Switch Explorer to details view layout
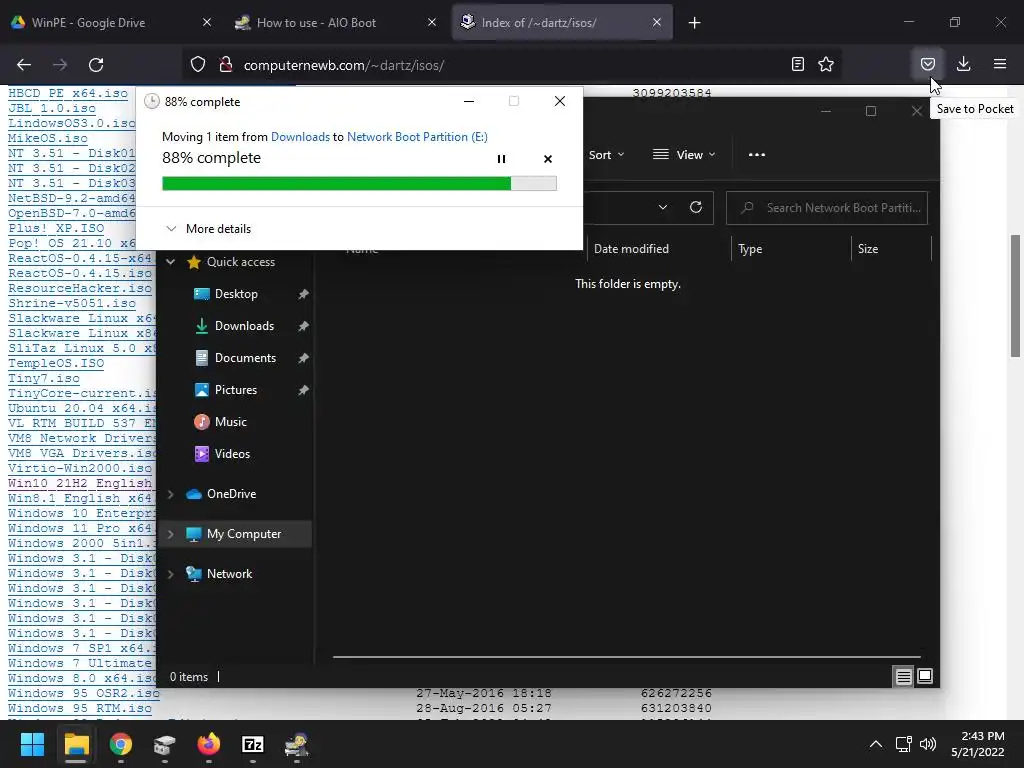 pos(903,677)
